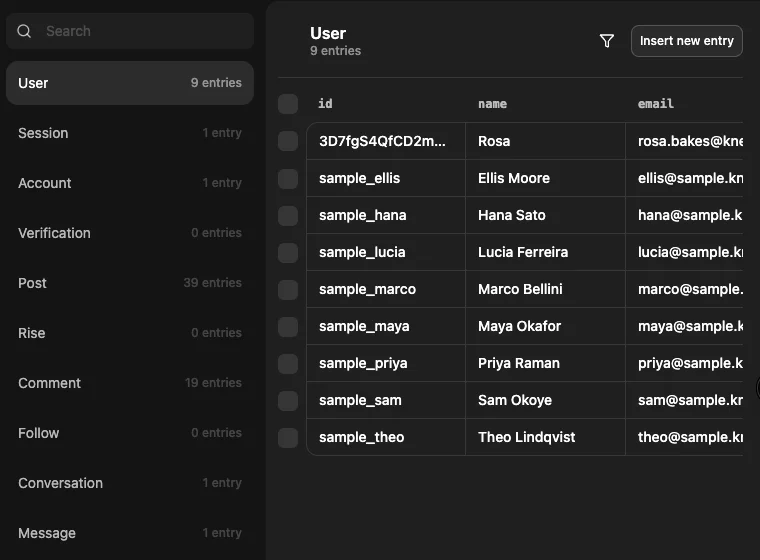Check the Lucia Ferreira row checkbox
The height and width of the screenshot is (560, 760).
288,252
